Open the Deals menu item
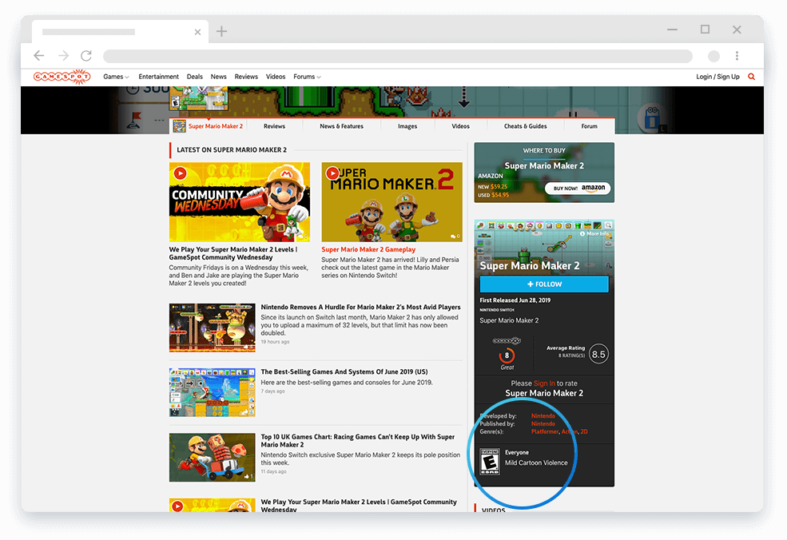 click(195, 77)
